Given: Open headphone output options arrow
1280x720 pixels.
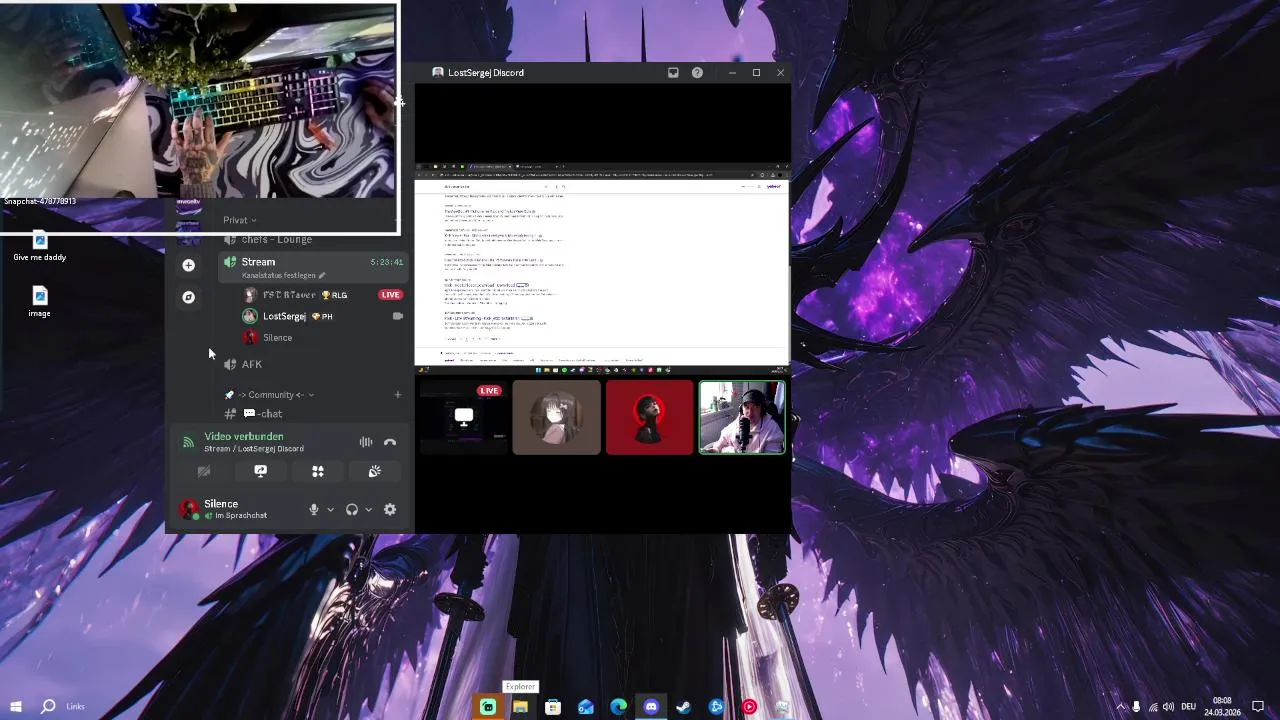Looking at the screenshot, I should (x=368, y=510).
